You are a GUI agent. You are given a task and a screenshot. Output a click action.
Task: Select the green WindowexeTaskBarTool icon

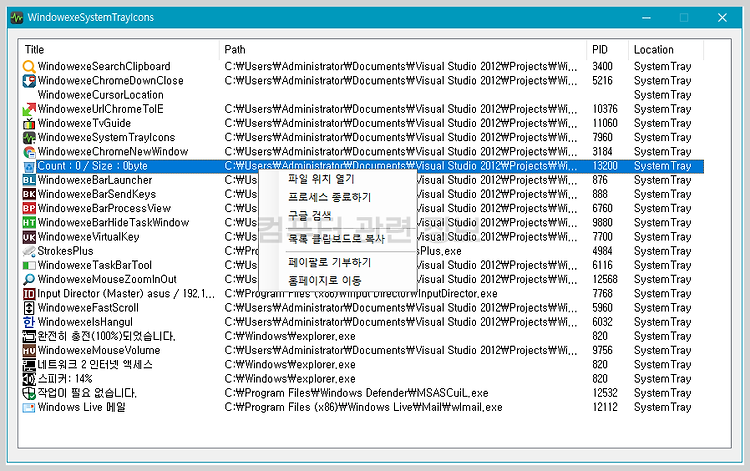[29, 265]
